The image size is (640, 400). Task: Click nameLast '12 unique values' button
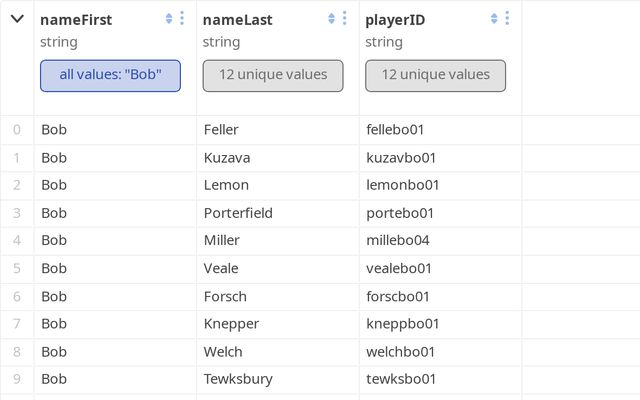tap(273, 75)
